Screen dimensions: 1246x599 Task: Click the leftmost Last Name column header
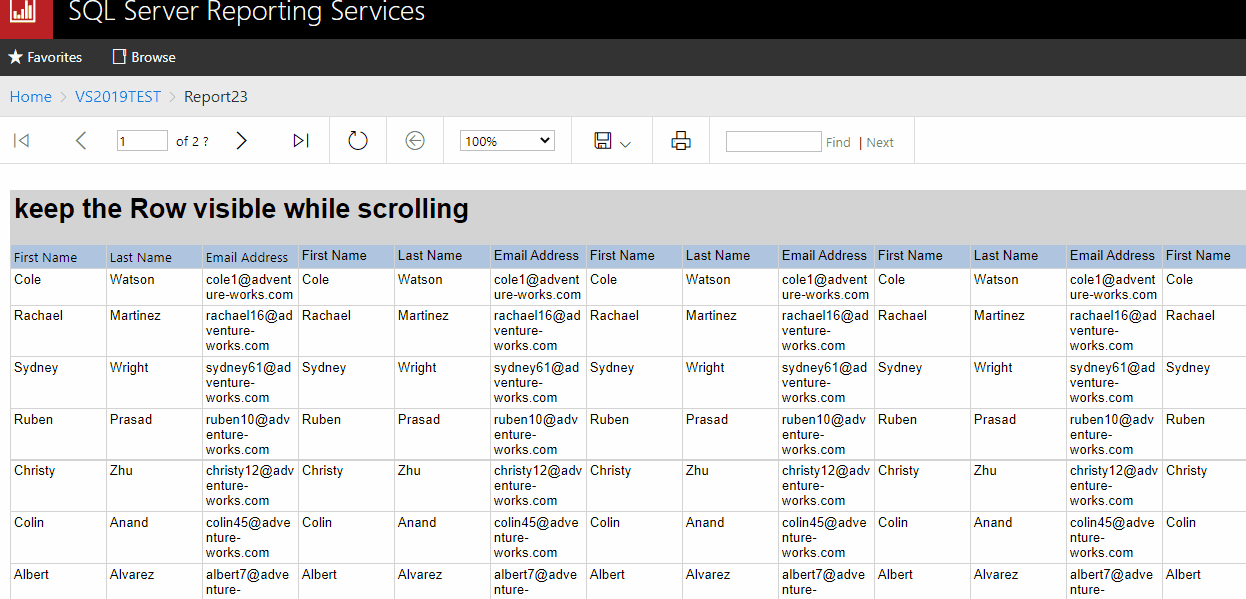(x=154, y=257)
